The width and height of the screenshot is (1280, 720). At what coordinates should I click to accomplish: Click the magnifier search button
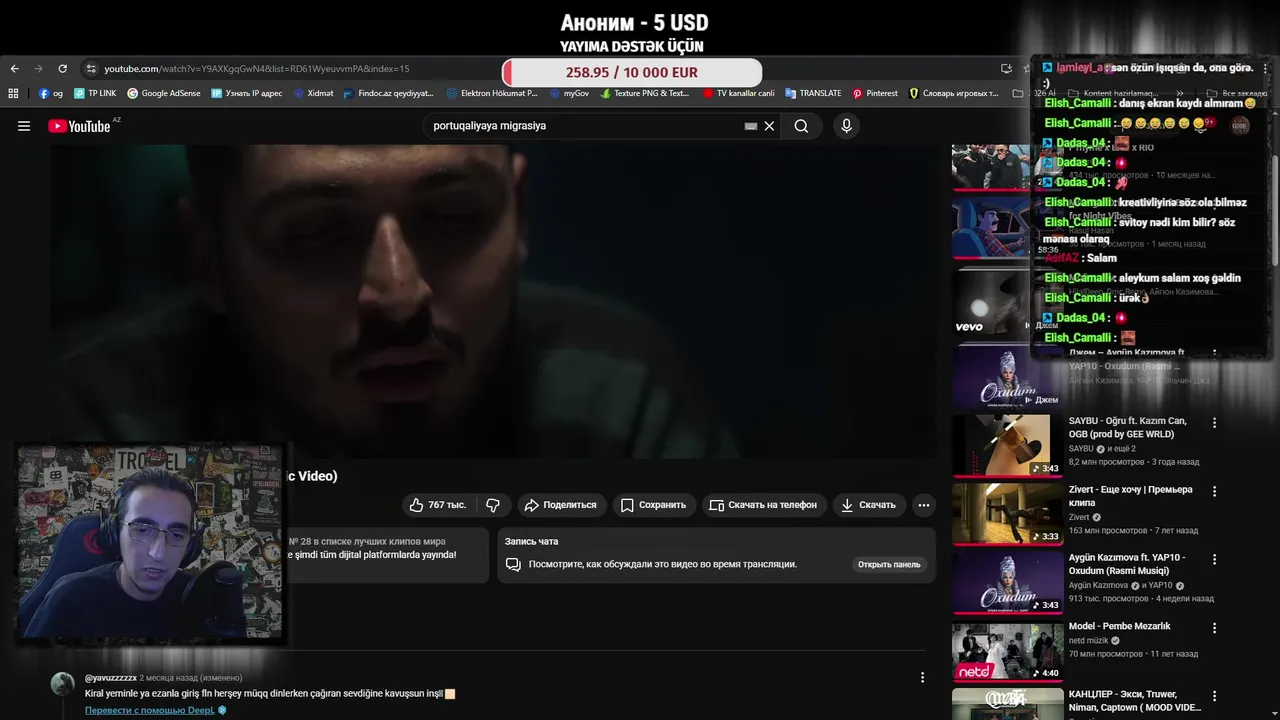point(801,126)
